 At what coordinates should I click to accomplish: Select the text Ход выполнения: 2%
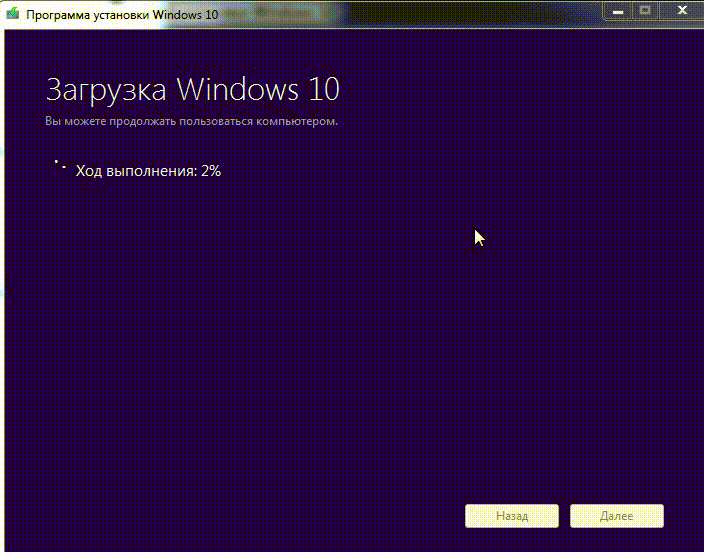point(148,171)
